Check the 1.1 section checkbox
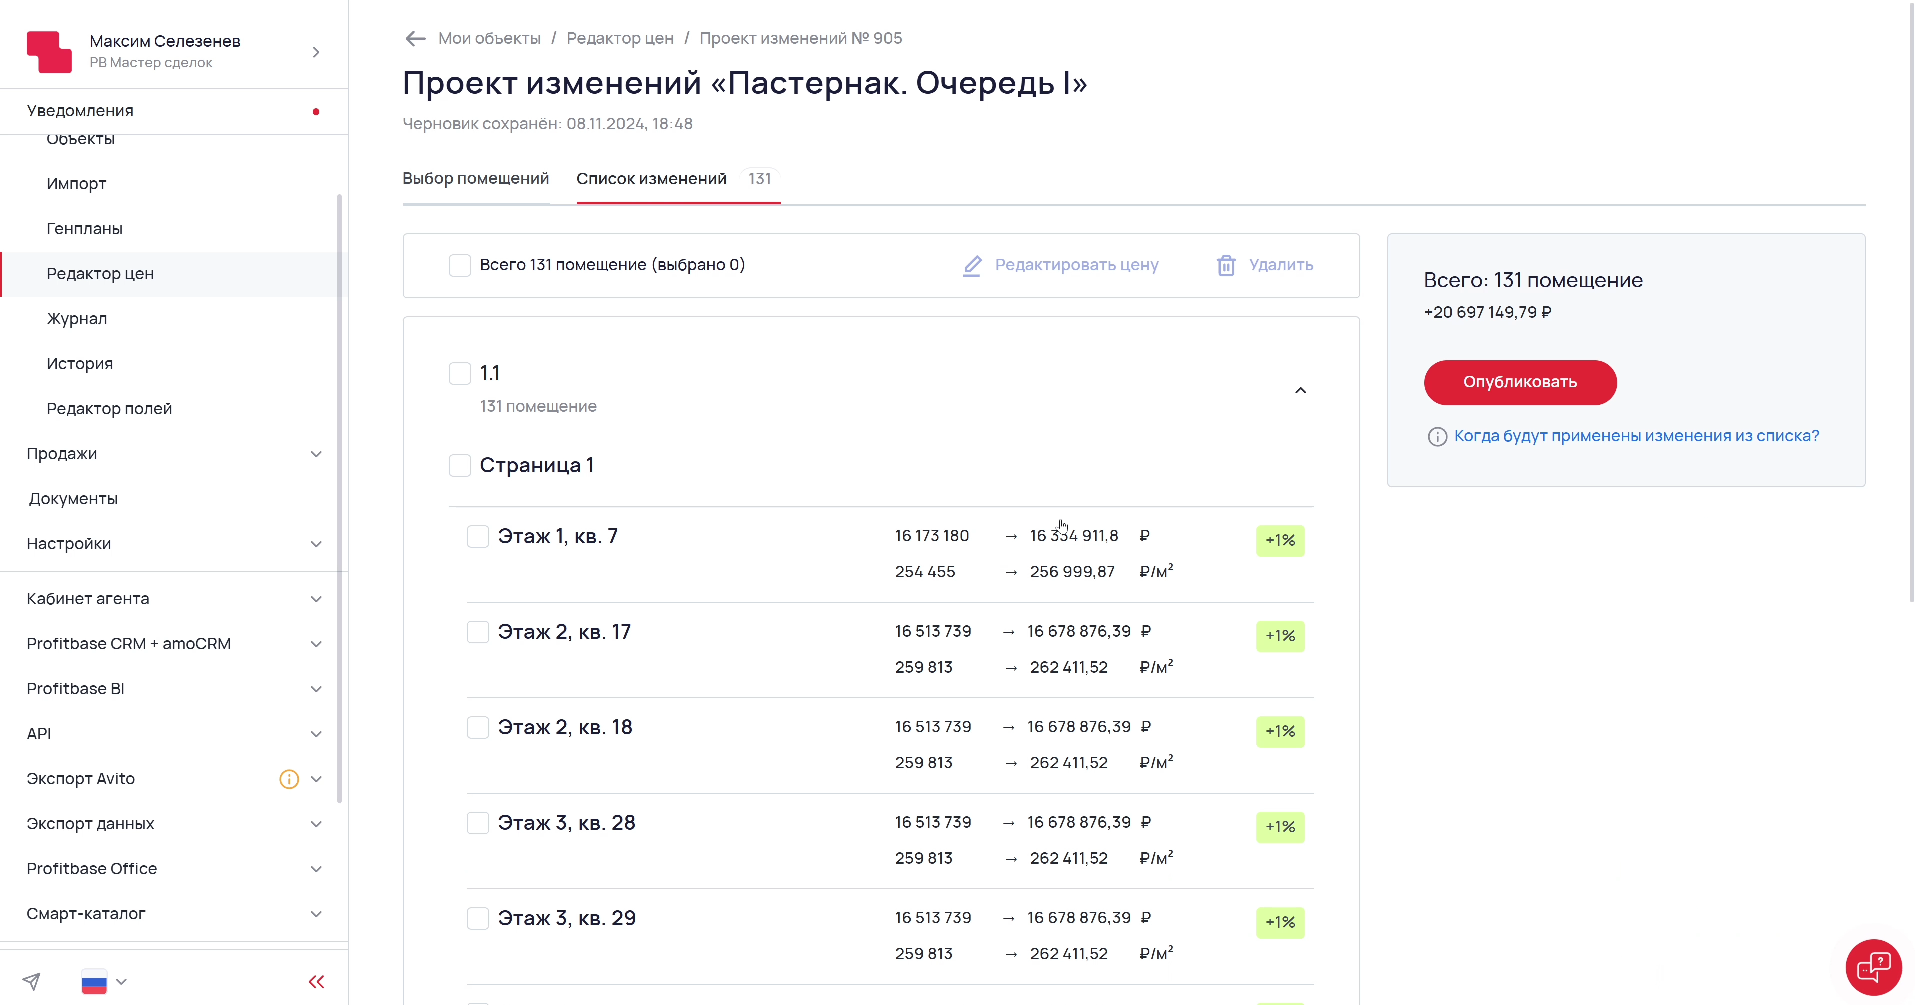The height and width of the screenshot is (1005, 1915). click(460, 373)
